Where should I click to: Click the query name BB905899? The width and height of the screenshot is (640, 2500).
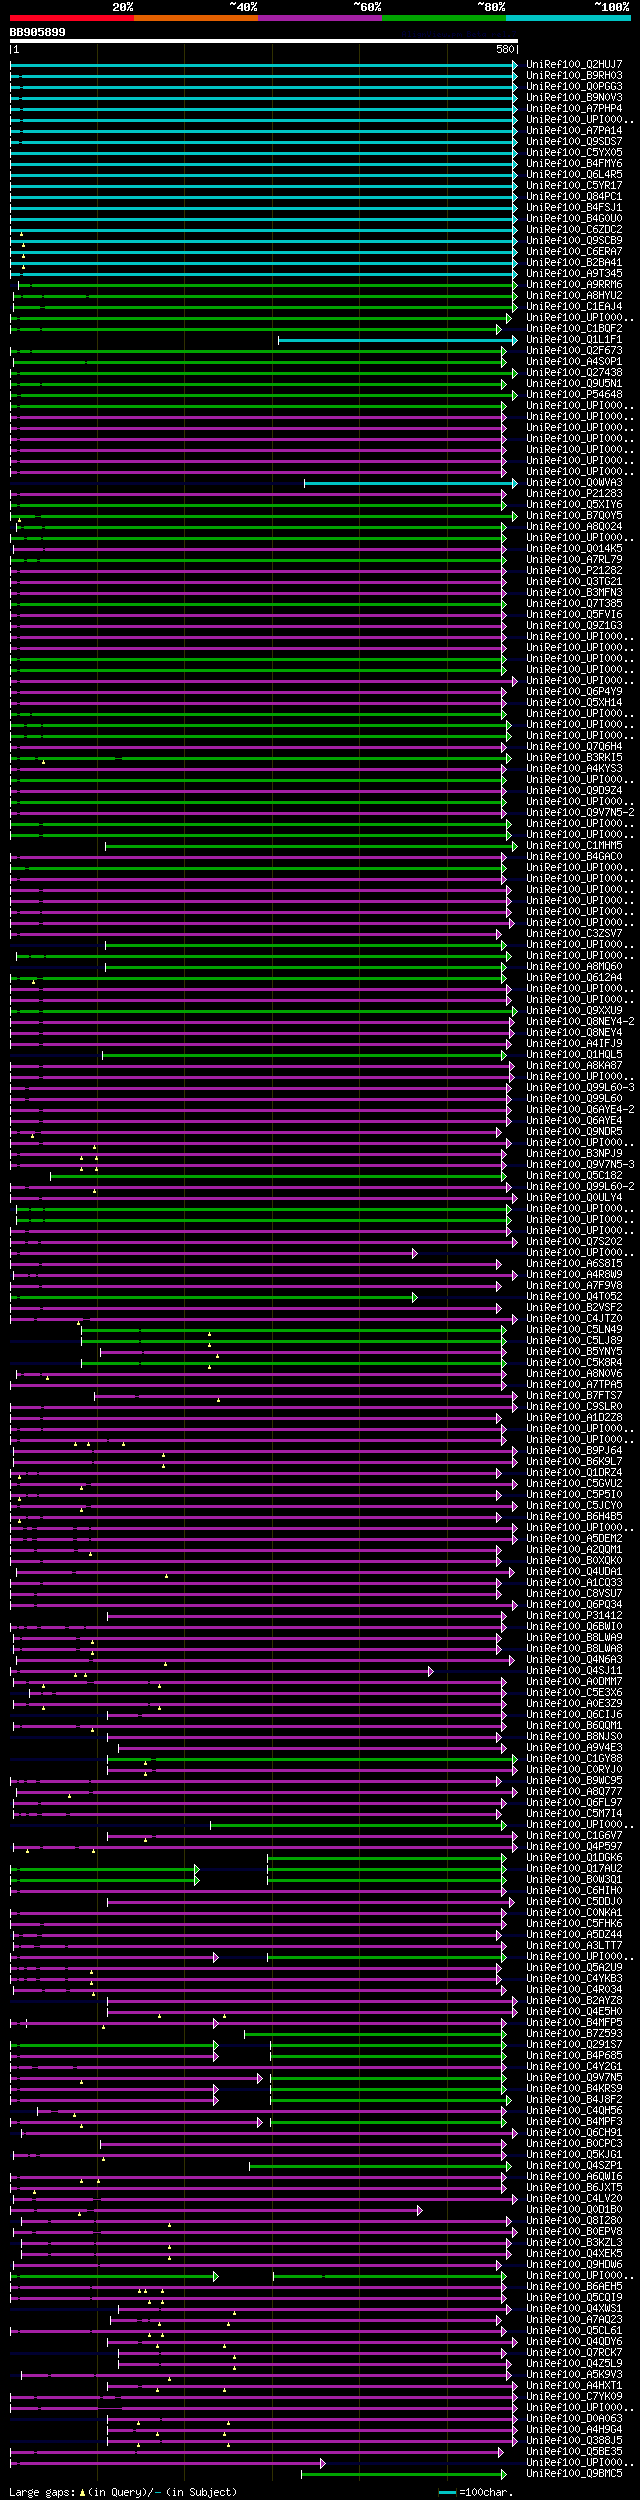pos(38,32)
